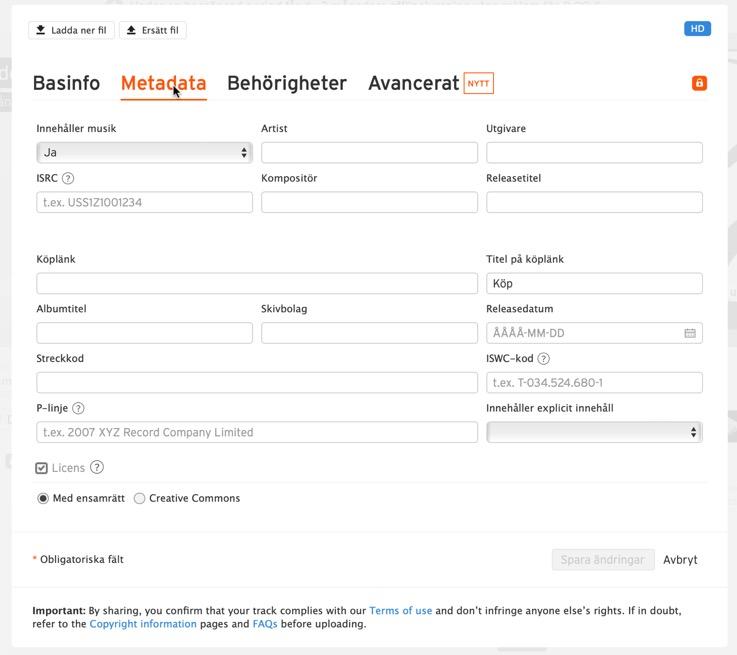Screen dimensions: 737x655
Task: Open the Releasedatum calendar picker
Action: 690,333
